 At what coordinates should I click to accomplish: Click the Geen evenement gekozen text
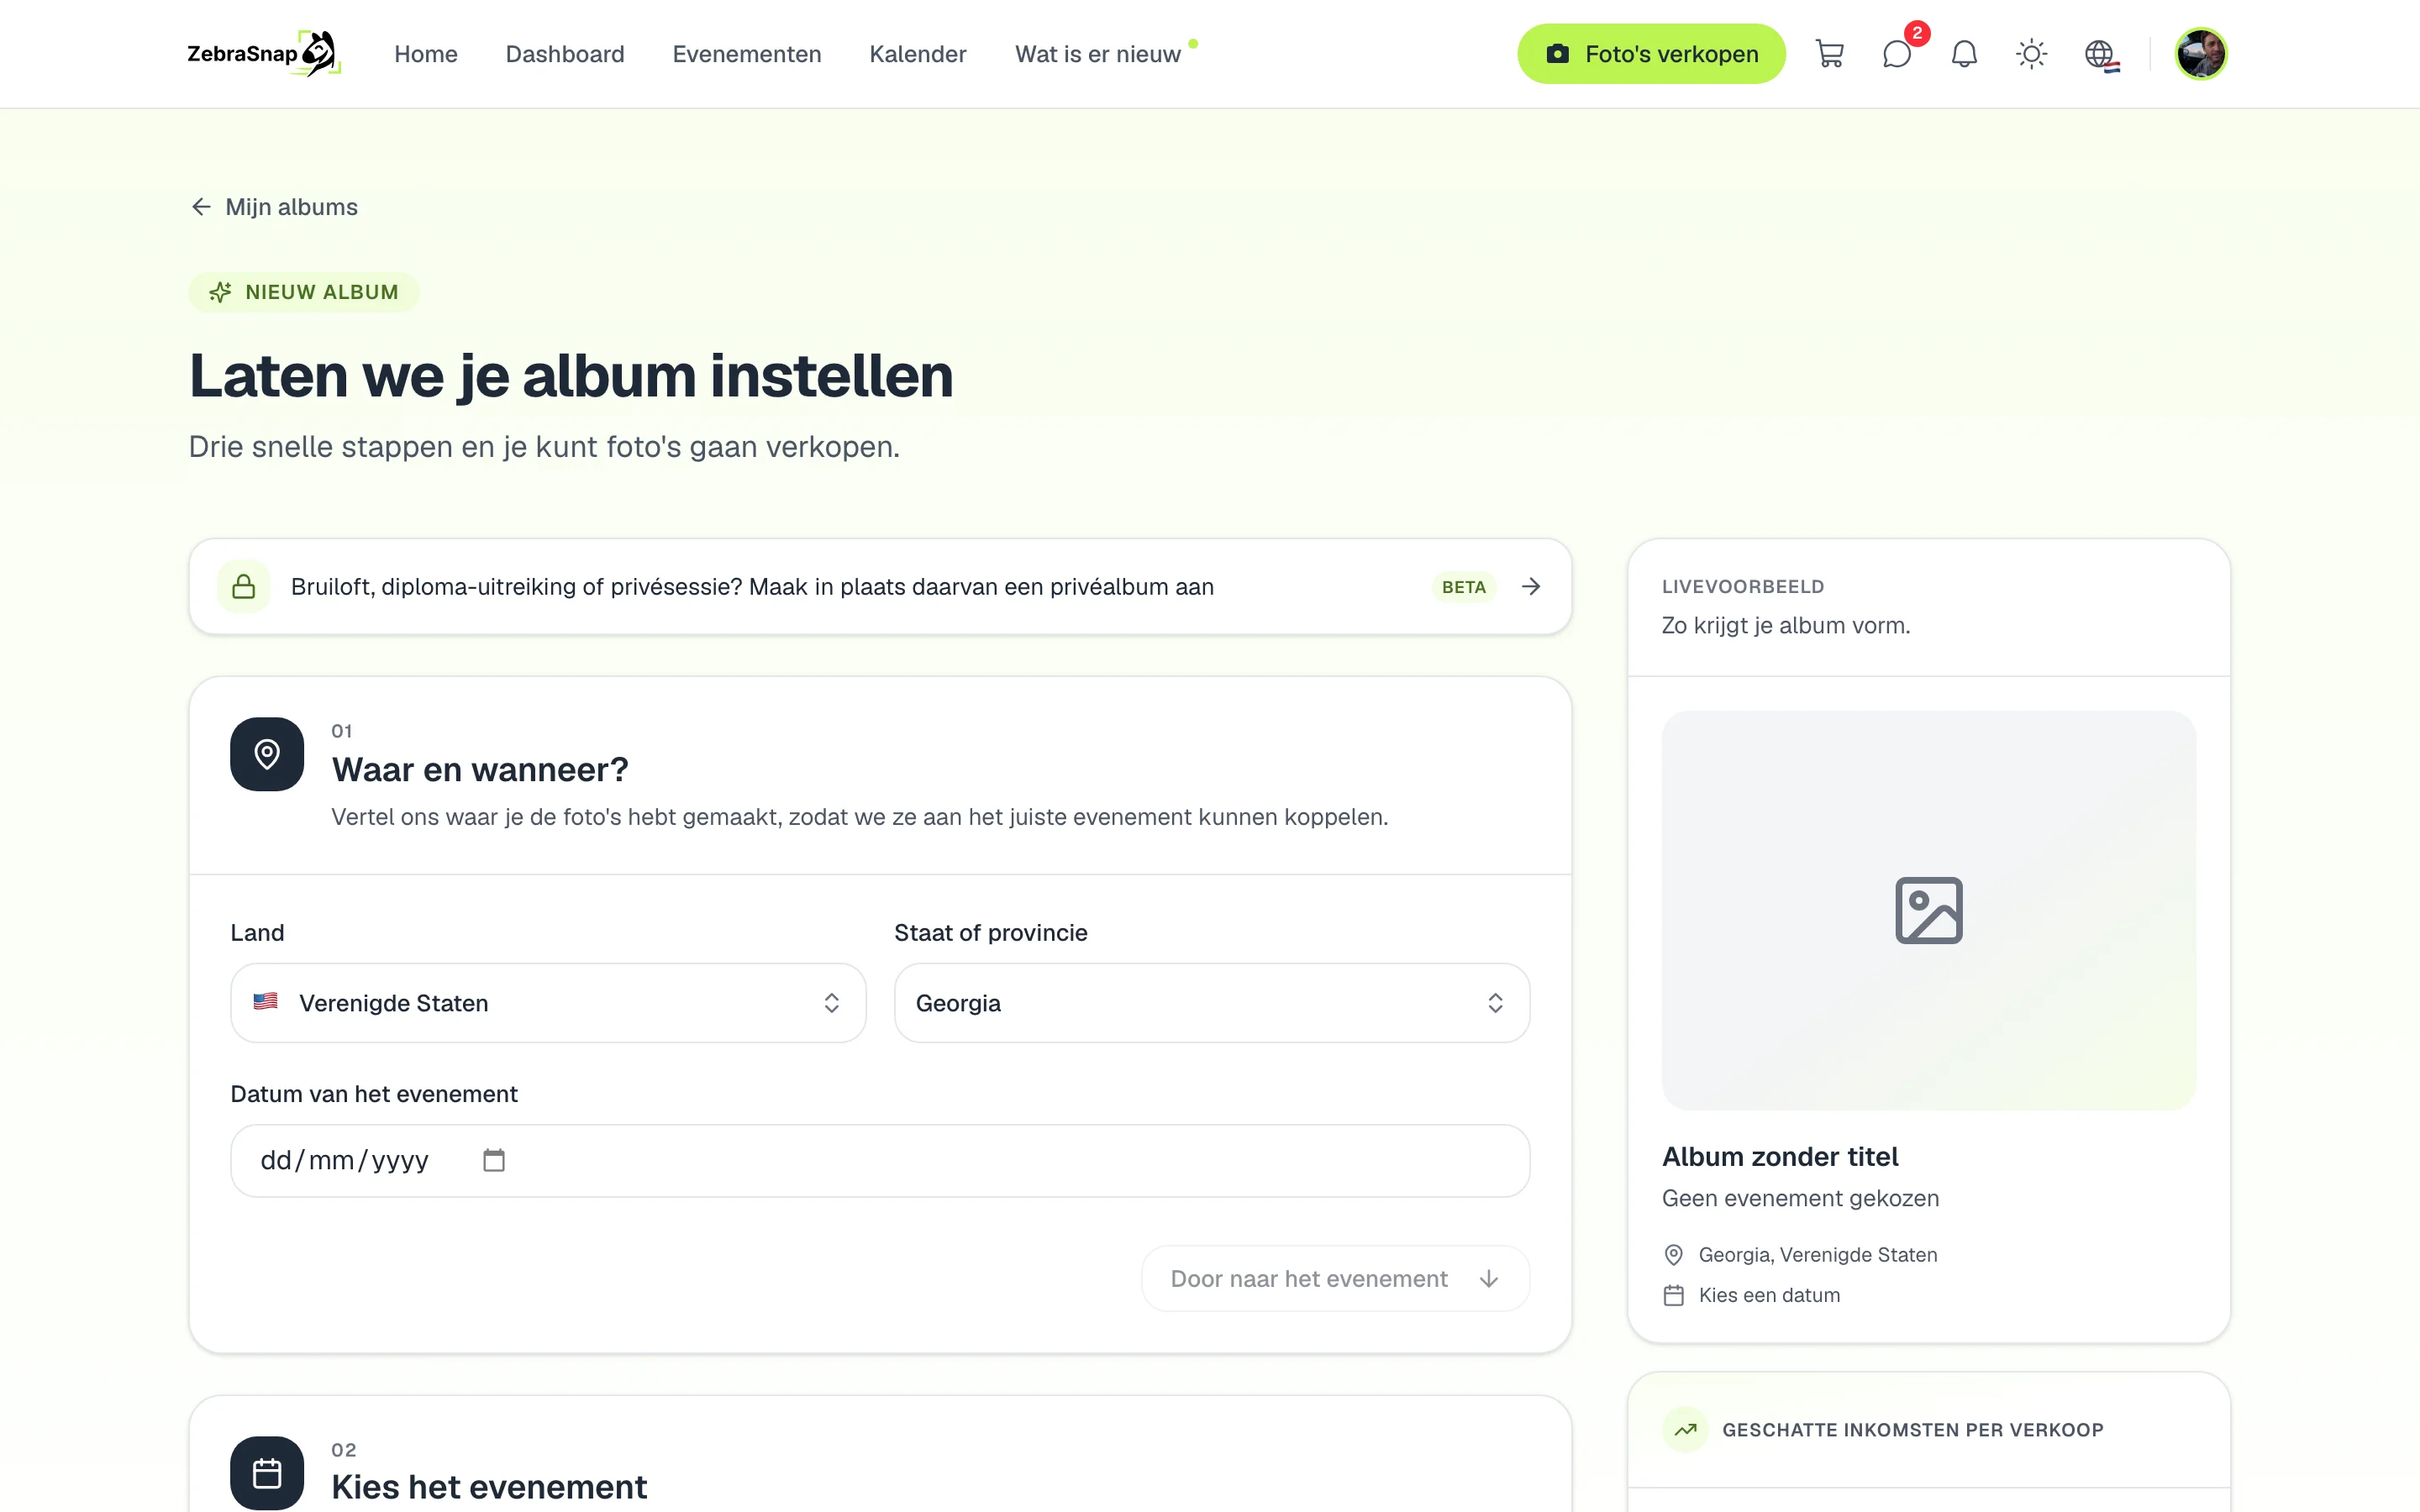coord(1800,1199)
